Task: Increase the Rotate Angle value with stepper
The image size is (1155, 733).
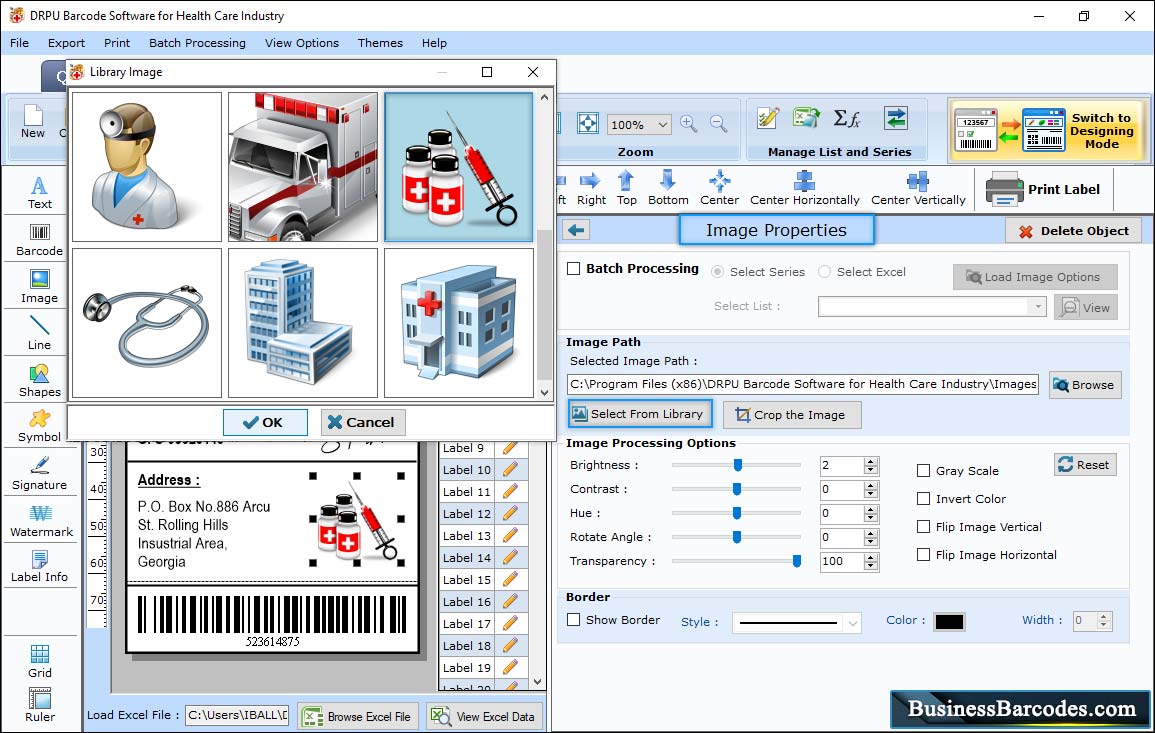Action: pos(871,533)
